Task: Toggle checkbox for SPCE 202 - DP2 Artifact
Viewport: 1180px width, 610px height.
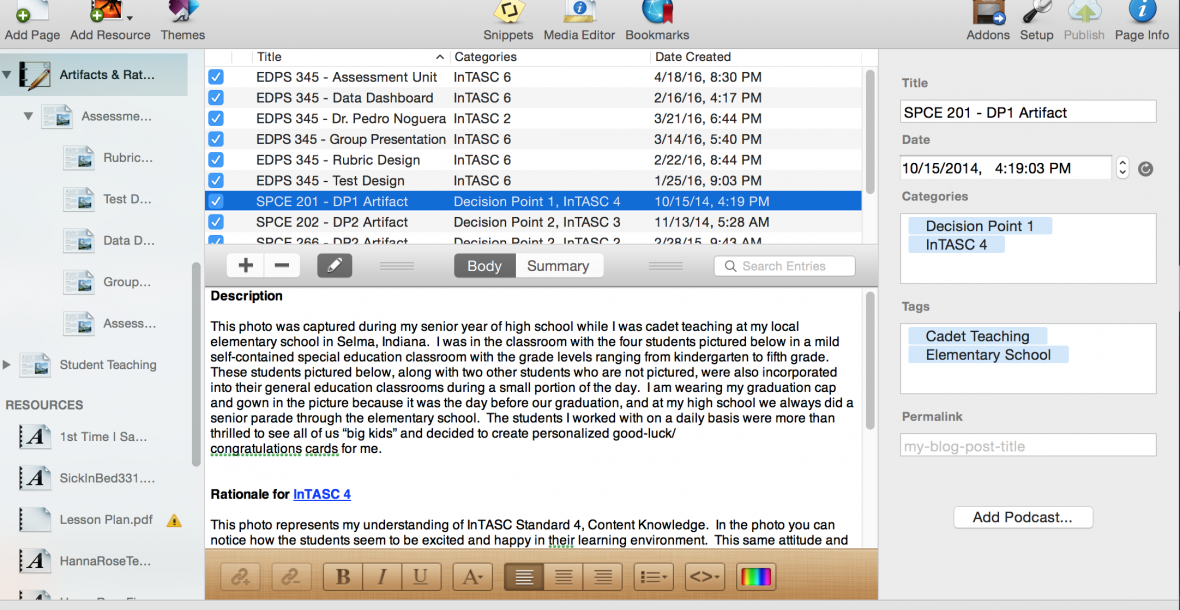Action: [216, 222]
